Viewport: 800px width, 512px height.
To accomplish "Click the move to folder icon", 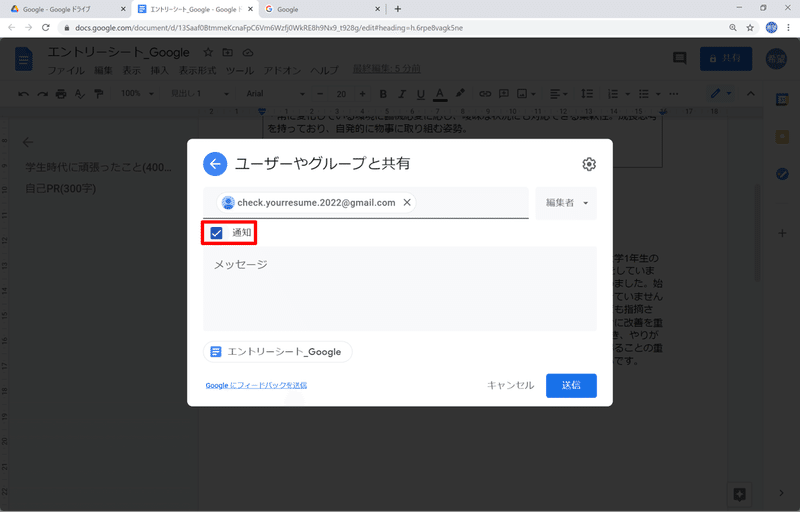I will coord(228,53).
